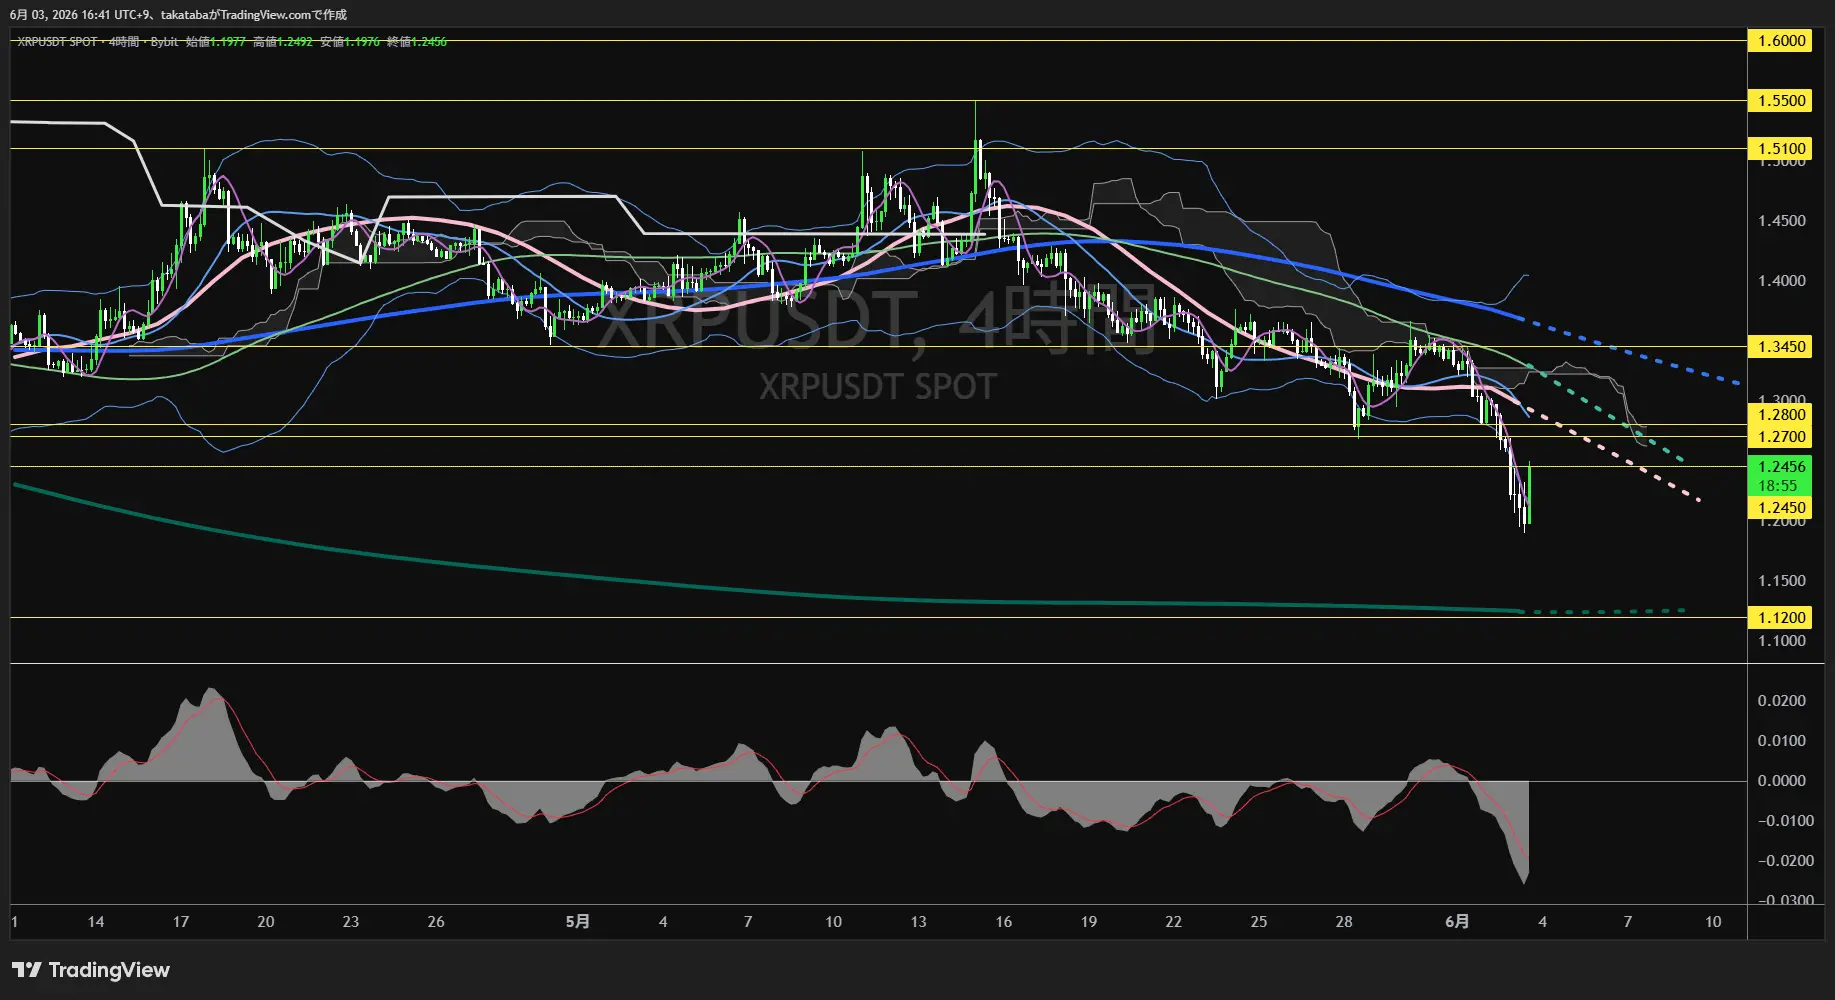The image size is (1835, 1000).
Task: Click the 1.4500 price axis tick
Action: pos(1781,221)
